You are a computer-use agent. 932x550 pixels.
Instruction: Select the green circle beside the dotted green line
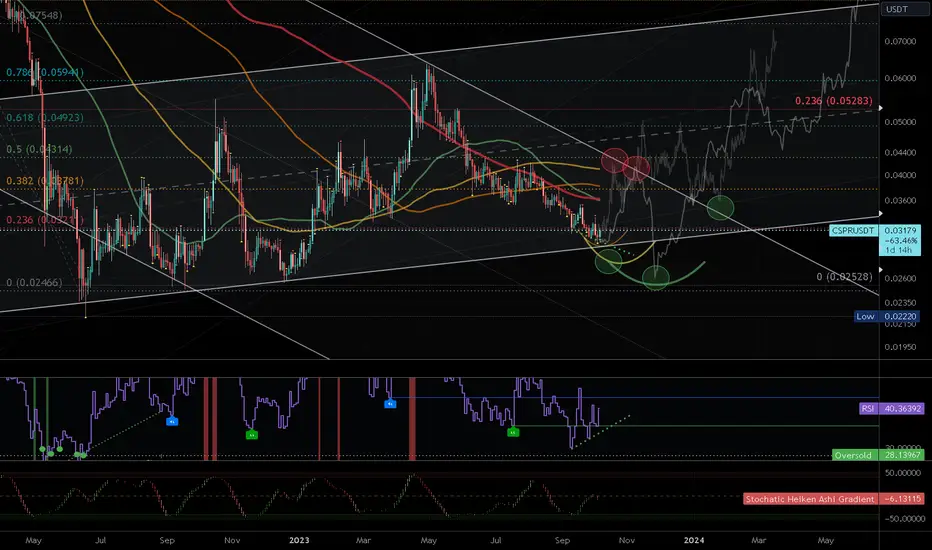(609, 261)
